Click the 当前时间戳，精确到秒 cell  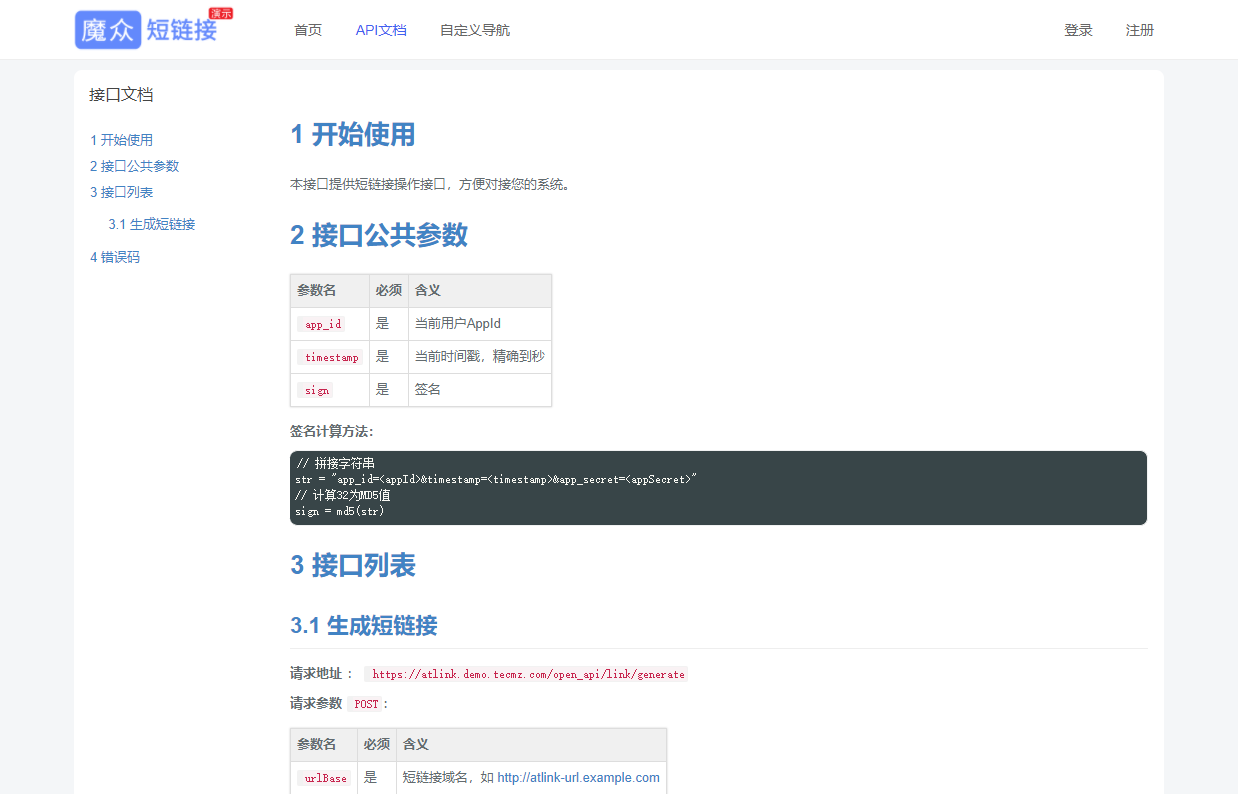pyautogui.click(x=480, y=357)
